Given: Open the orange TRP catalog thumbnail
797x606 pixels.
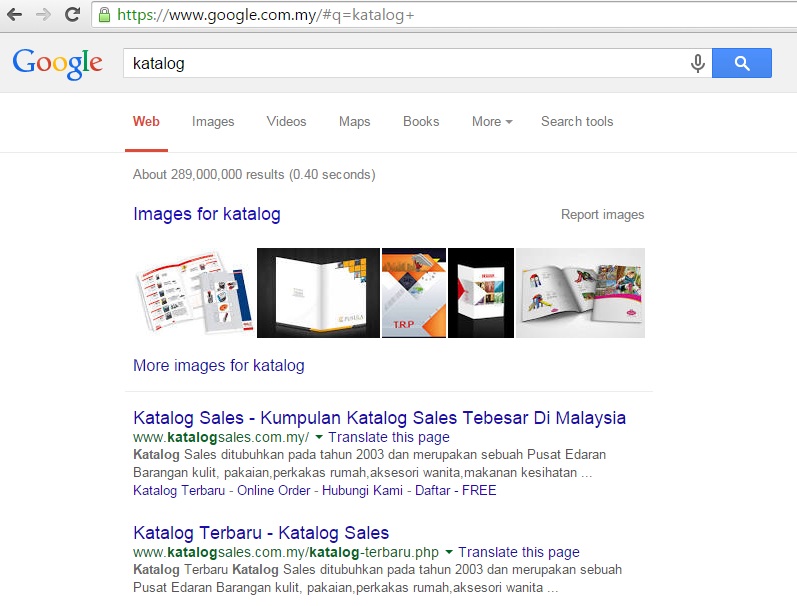Looking at the screenshot, I should [x=414, y=293].
